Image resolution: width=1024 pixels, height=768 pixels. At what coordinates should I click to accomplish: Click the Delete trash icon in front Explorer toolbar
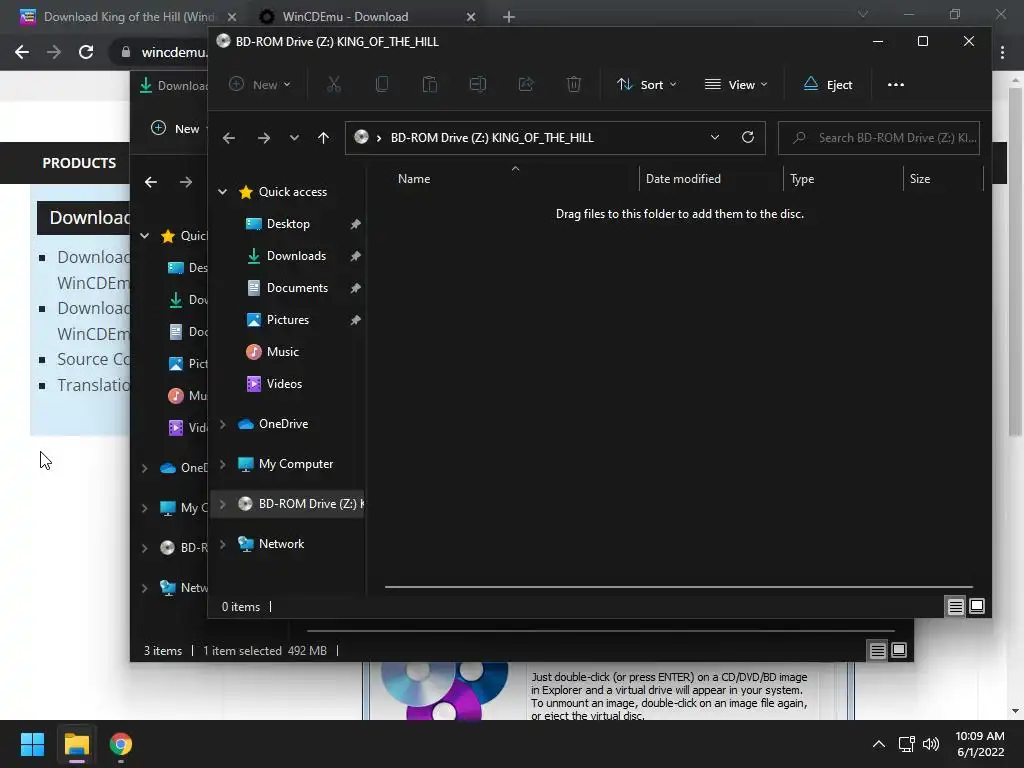tap(573, 84)
